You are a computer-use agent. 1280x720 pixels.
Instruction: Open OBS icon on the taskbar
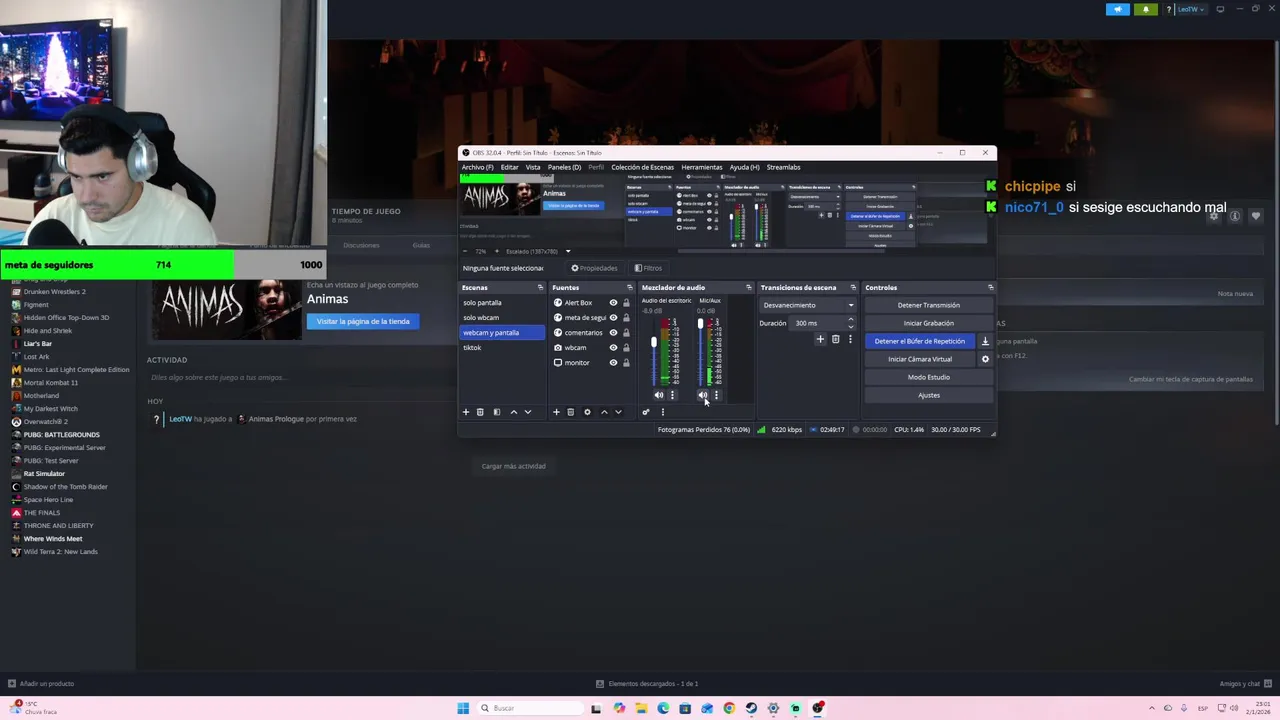pos(818,708)
